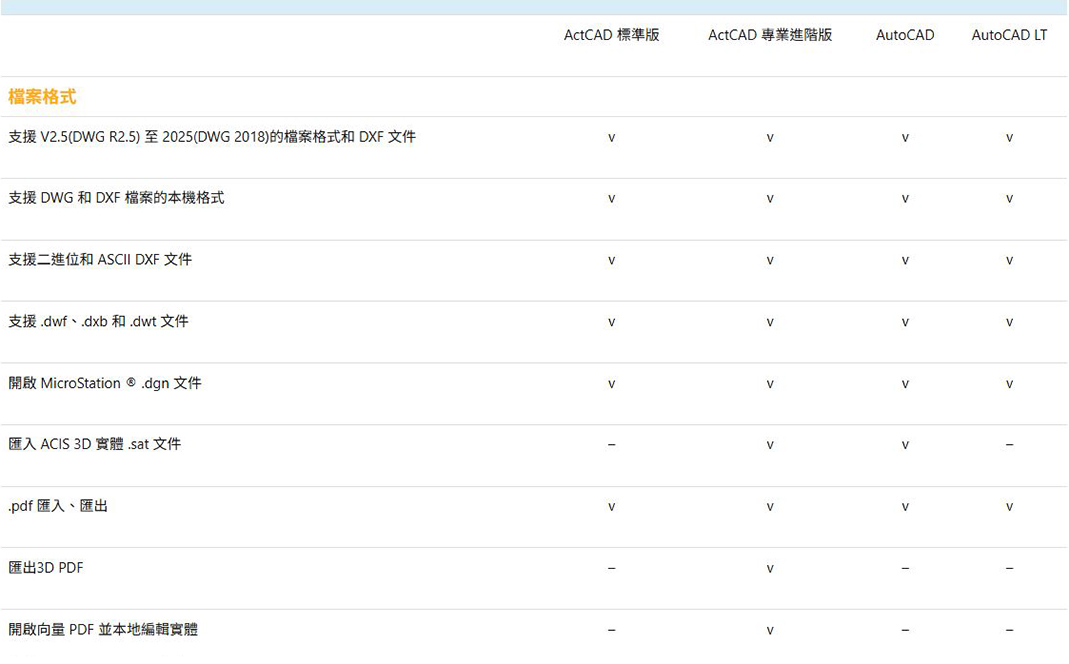Click the checkmark for .pdf 匯入、匯出 under AutoCAD

click(904, 506)
